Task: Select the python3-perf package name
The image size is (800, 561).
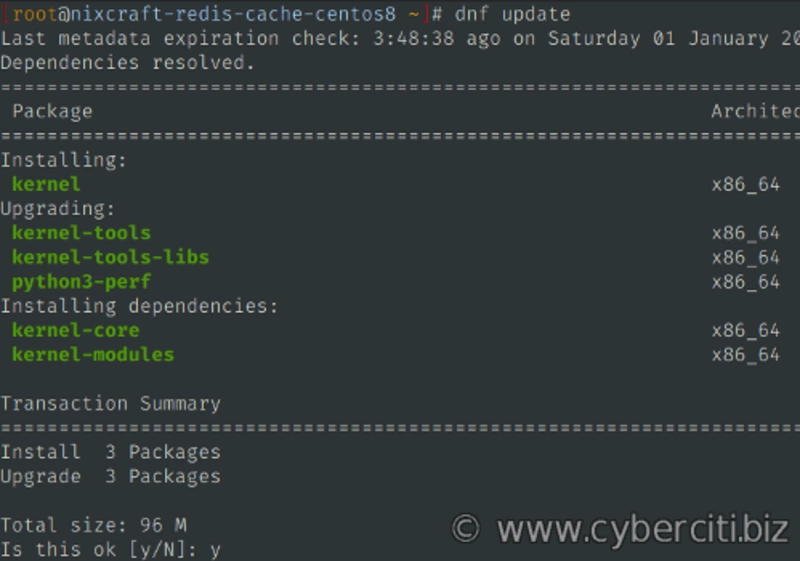Action: tap(81, 282)
